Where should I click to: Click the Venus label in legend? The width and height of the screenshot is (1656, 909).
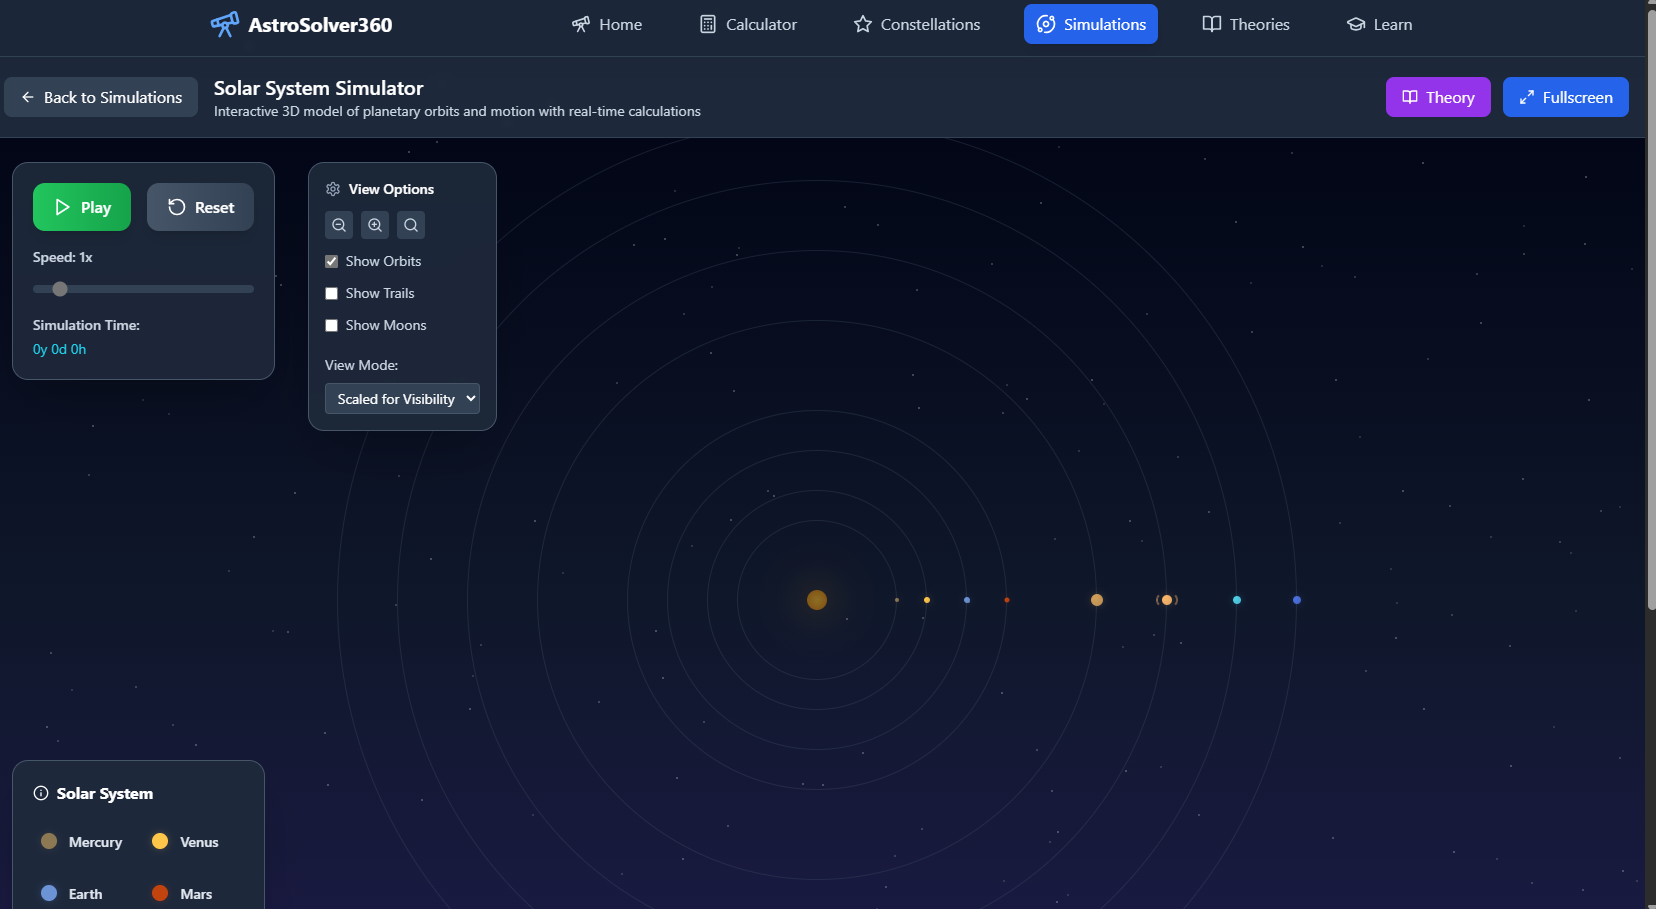(x=199, y=842)
